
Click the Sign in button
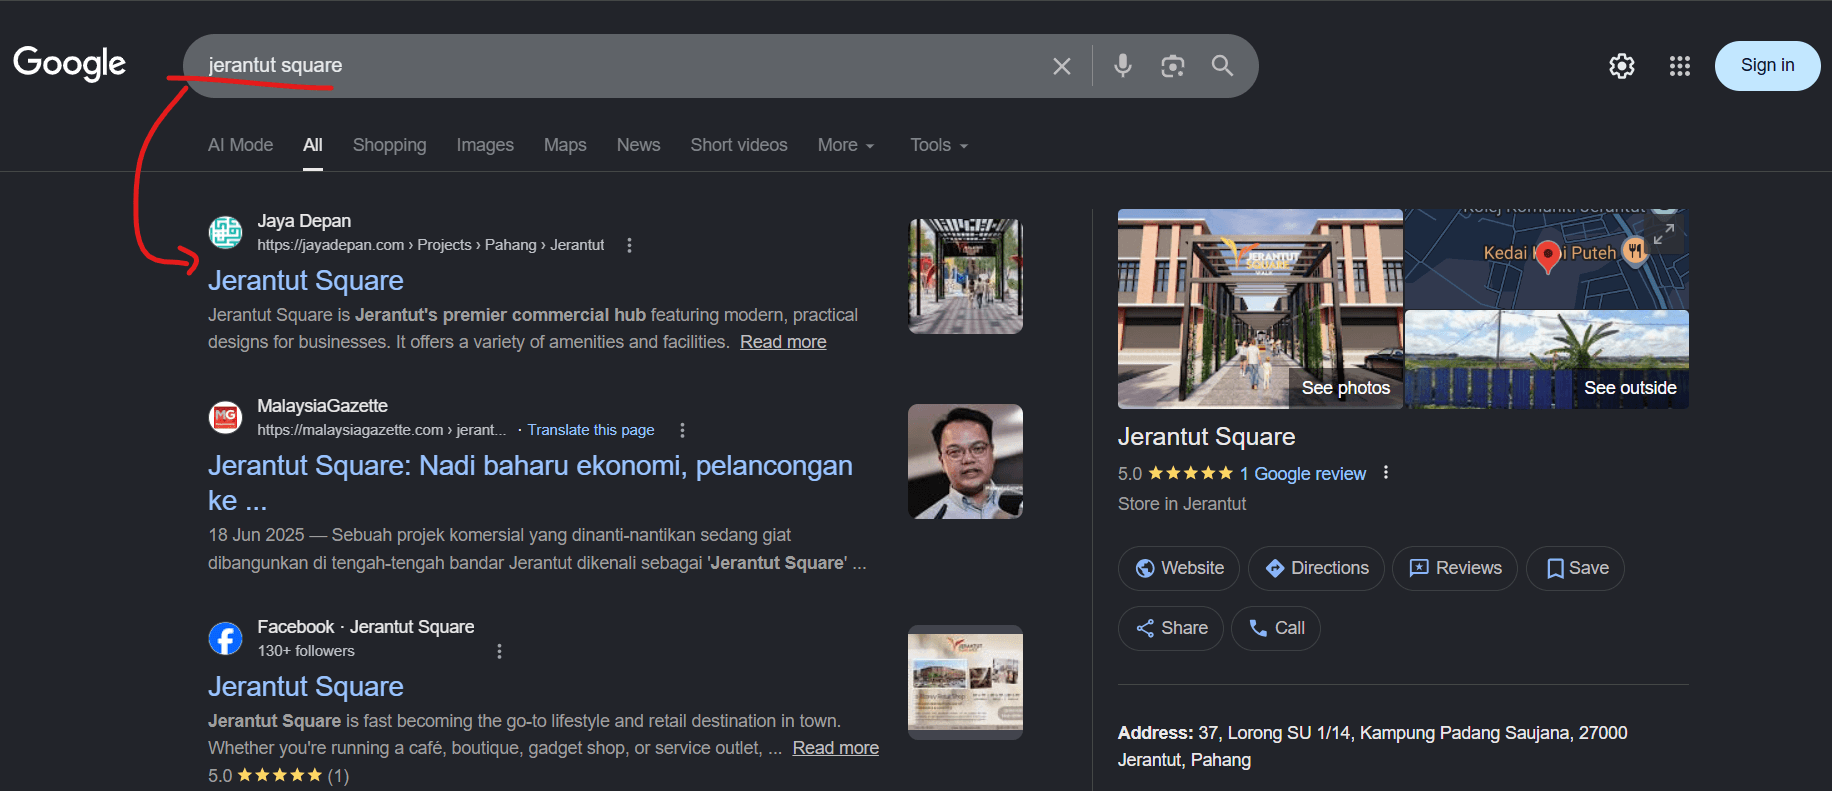[1767, 66]
